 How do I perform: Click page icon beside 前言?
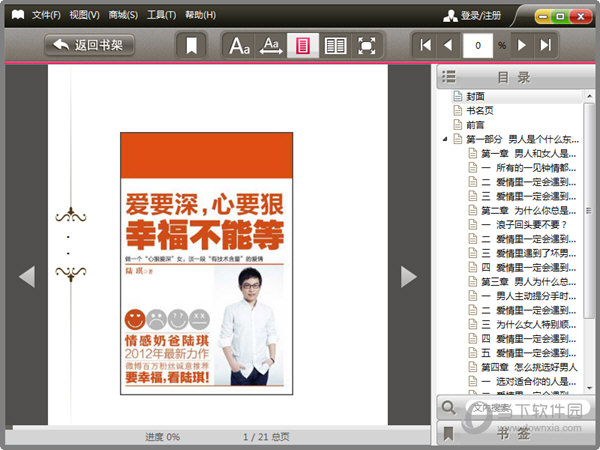point(458,125)
